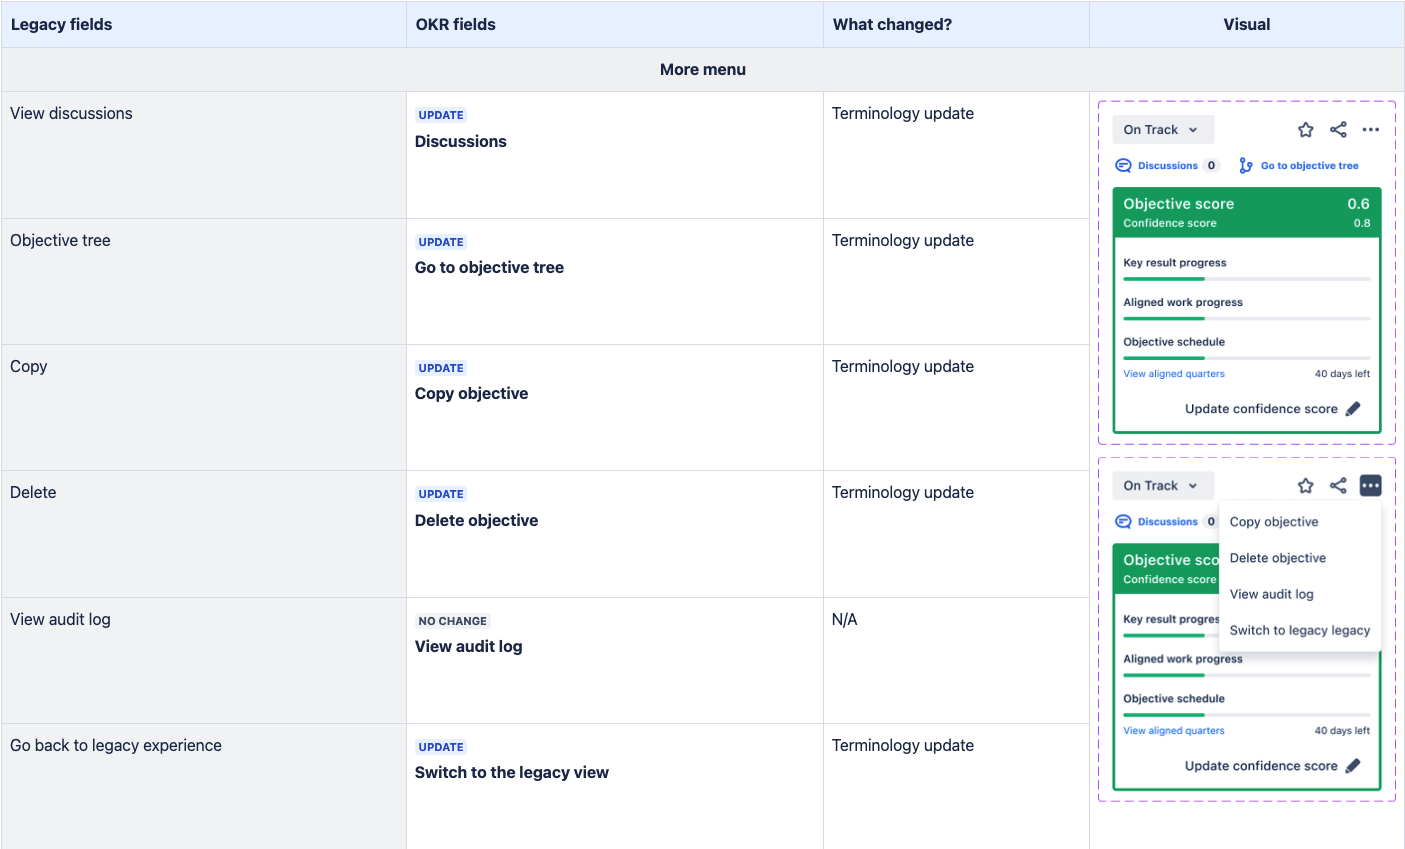Choose Copy objective from the open more menu

pos(1274,522)
